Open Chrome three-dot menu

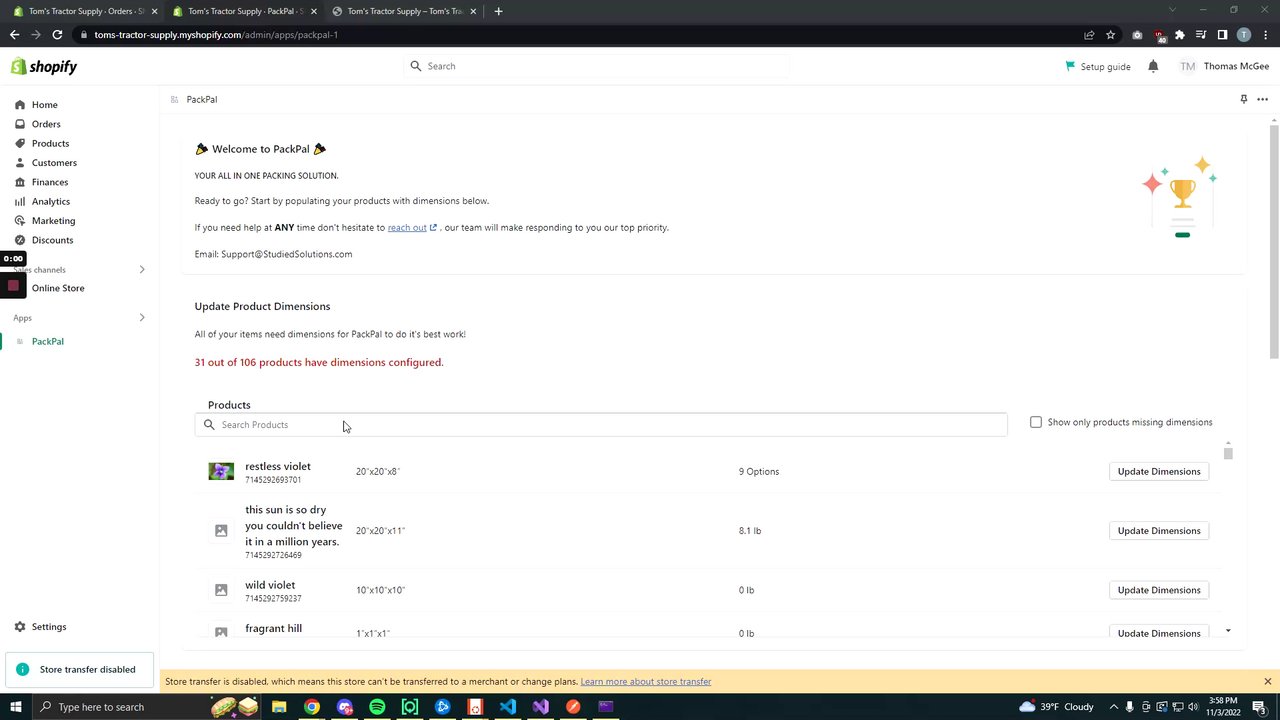coord(1265,34)
